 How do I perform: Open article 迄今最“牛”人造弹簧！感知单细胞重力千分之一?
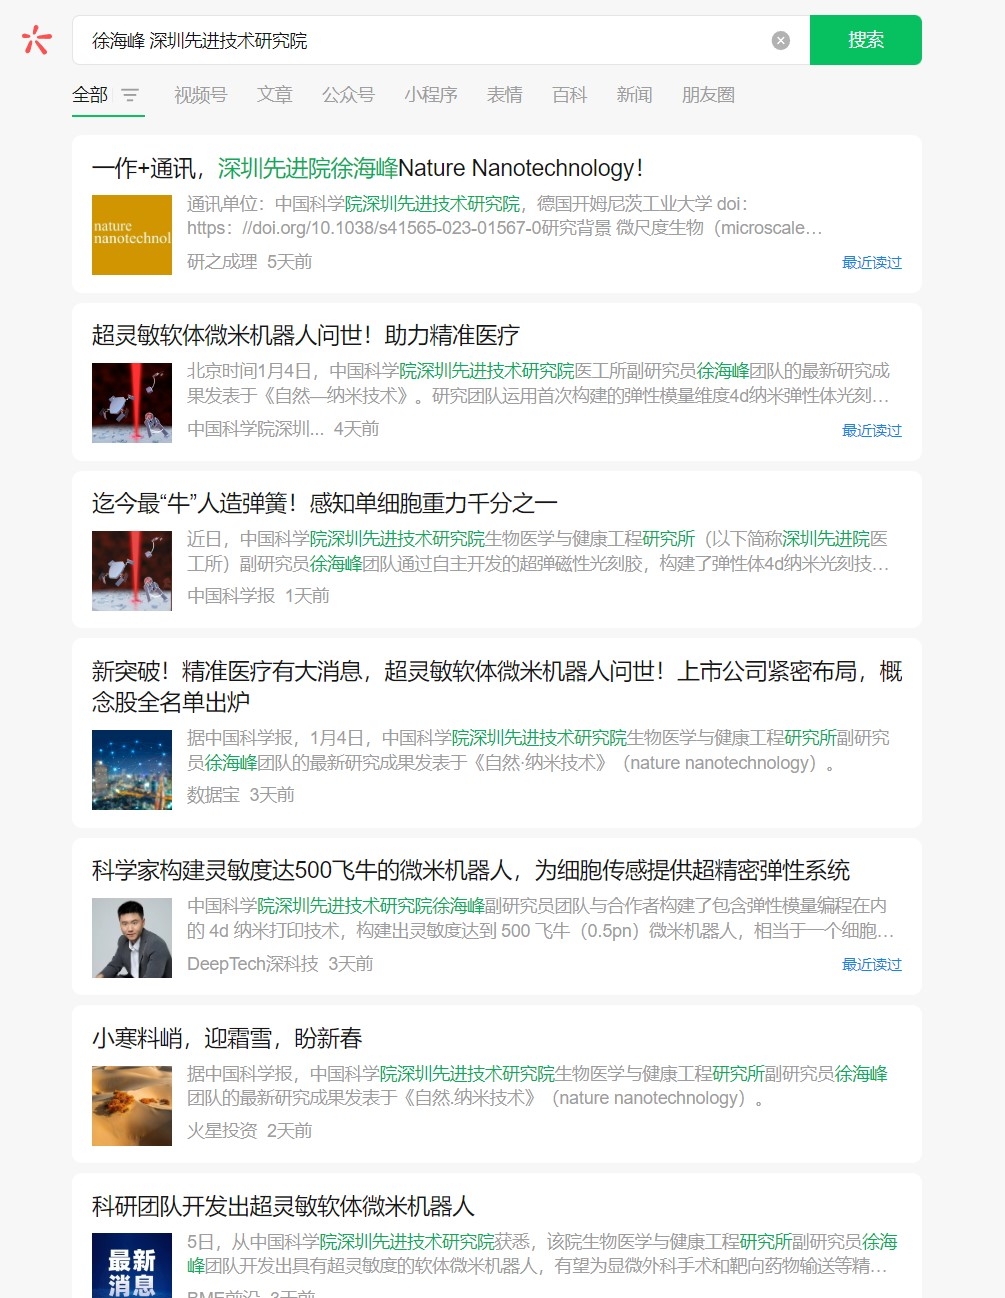point(325,503)
